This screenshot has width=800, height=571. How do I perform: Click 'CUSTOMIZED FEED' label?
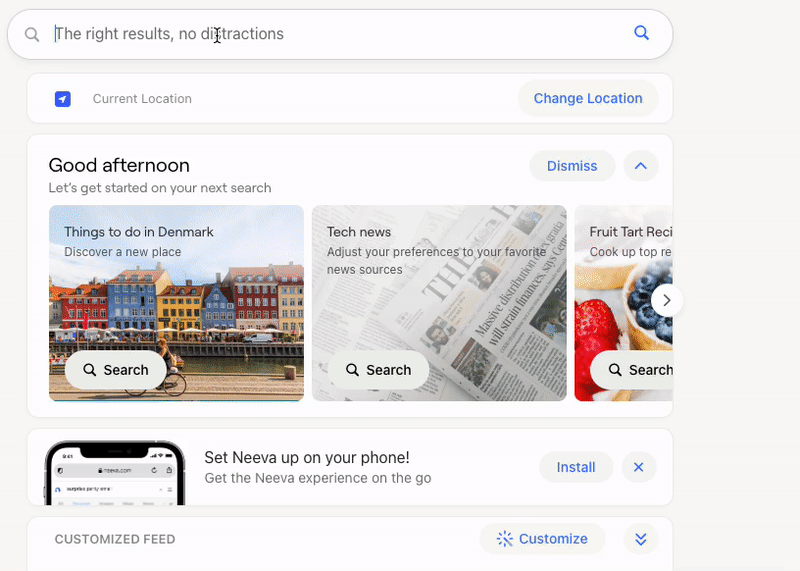(115, 539)
